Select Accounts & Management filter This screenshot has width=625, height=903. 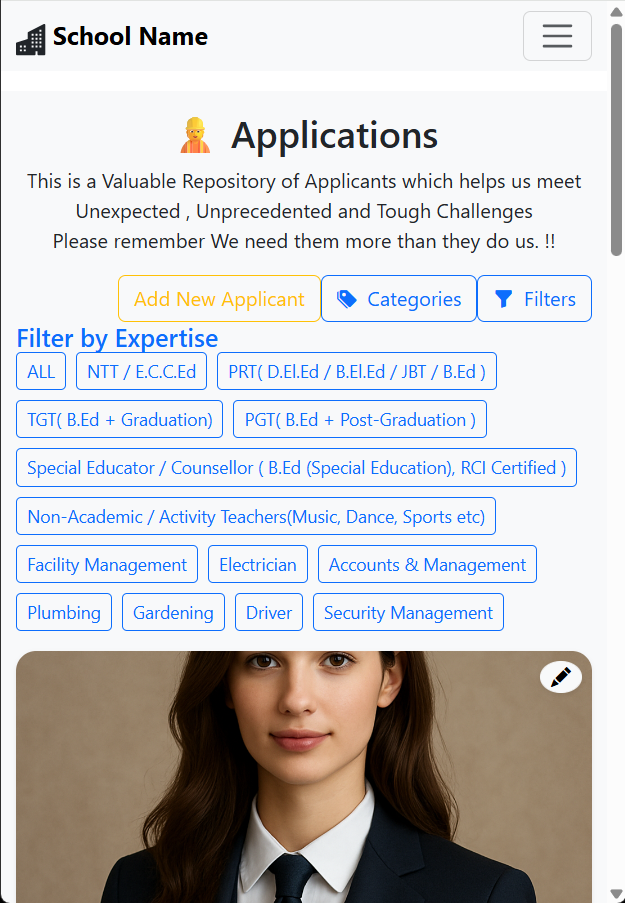[x=427, y=565]
